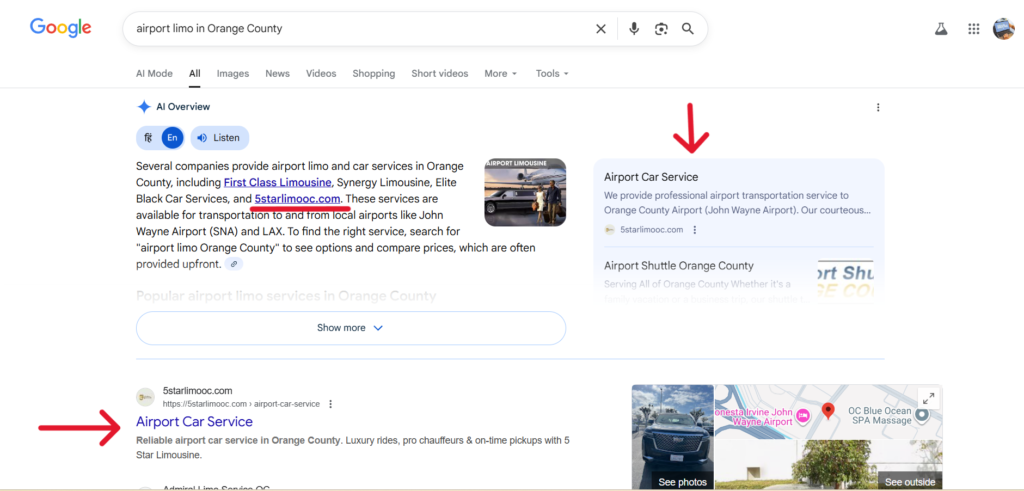The height and width of the screenshot is (491, 1024).
Task: Switch to Shopping tab
Action: click(374, 74)
